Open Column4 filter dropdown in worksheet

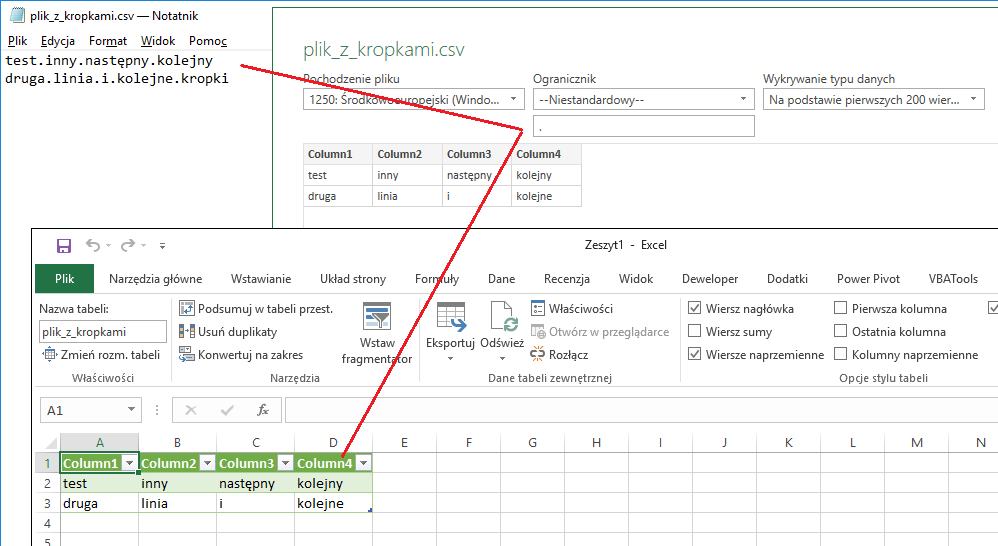click(363, 463)
